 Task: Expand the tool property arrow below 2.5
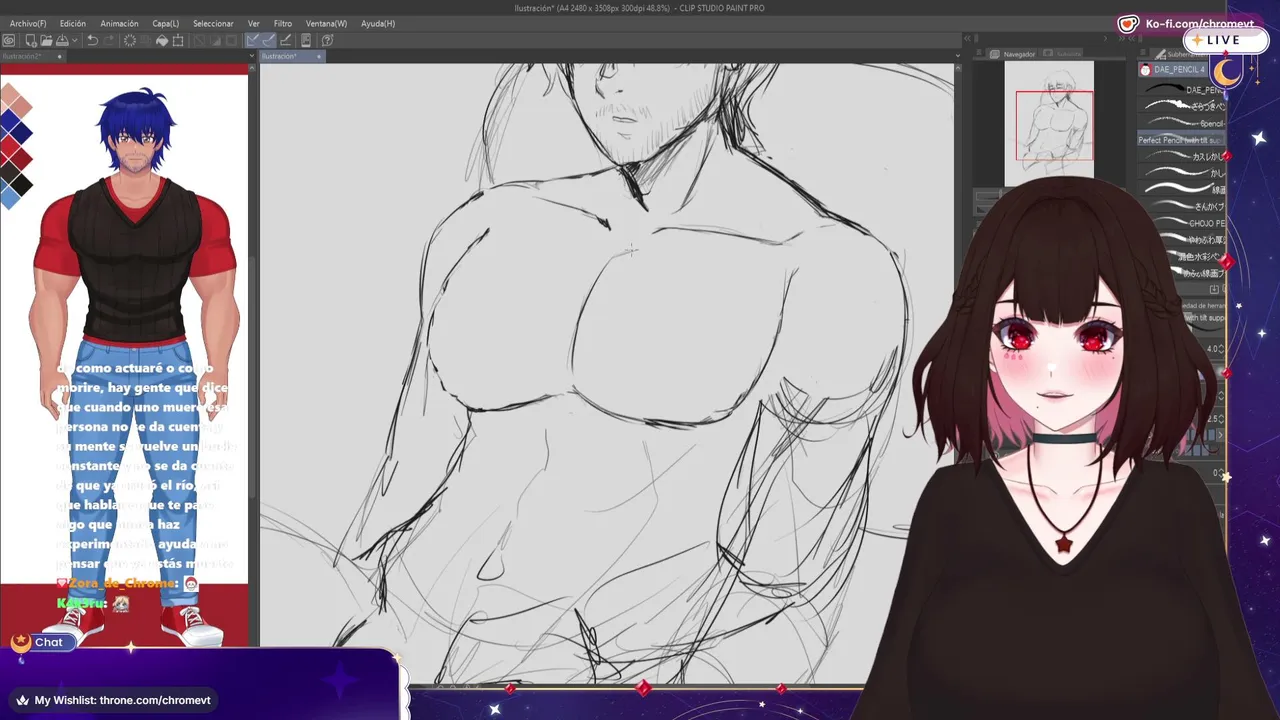[x=1220, y=436]
